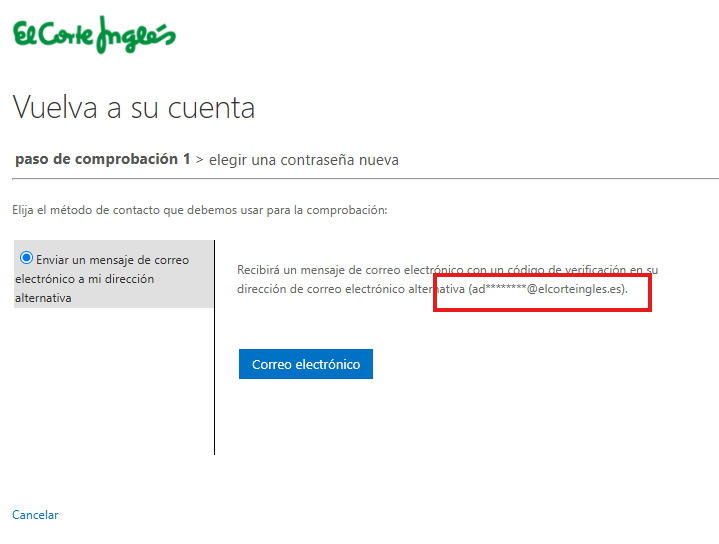Click the 'Vuelva a su cuenta' heading
The image size is (719, 544).
point(134,108)
